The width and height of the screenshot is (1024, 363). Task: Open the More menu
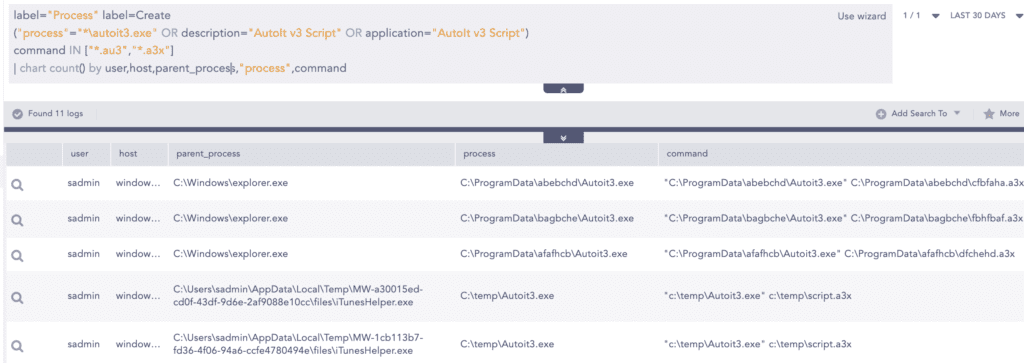coord(1009,114)
